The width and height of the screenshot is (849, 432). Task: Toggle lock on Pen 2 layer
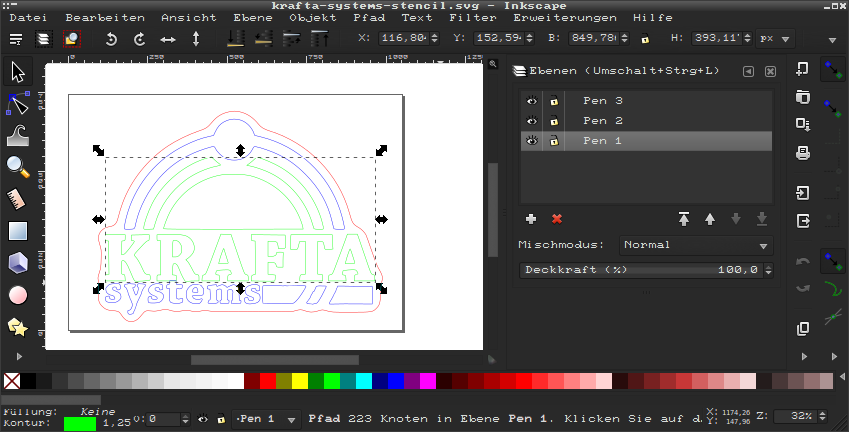coord(554,121)
